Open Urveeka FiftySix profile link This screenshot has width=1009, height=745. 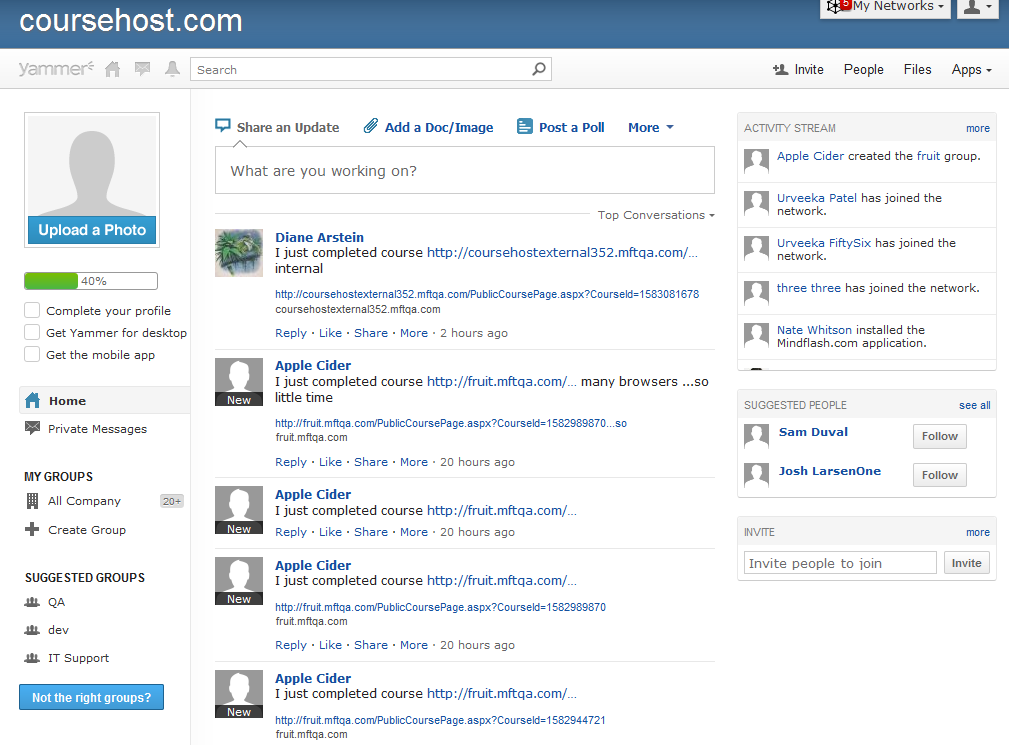click(824, 243)
